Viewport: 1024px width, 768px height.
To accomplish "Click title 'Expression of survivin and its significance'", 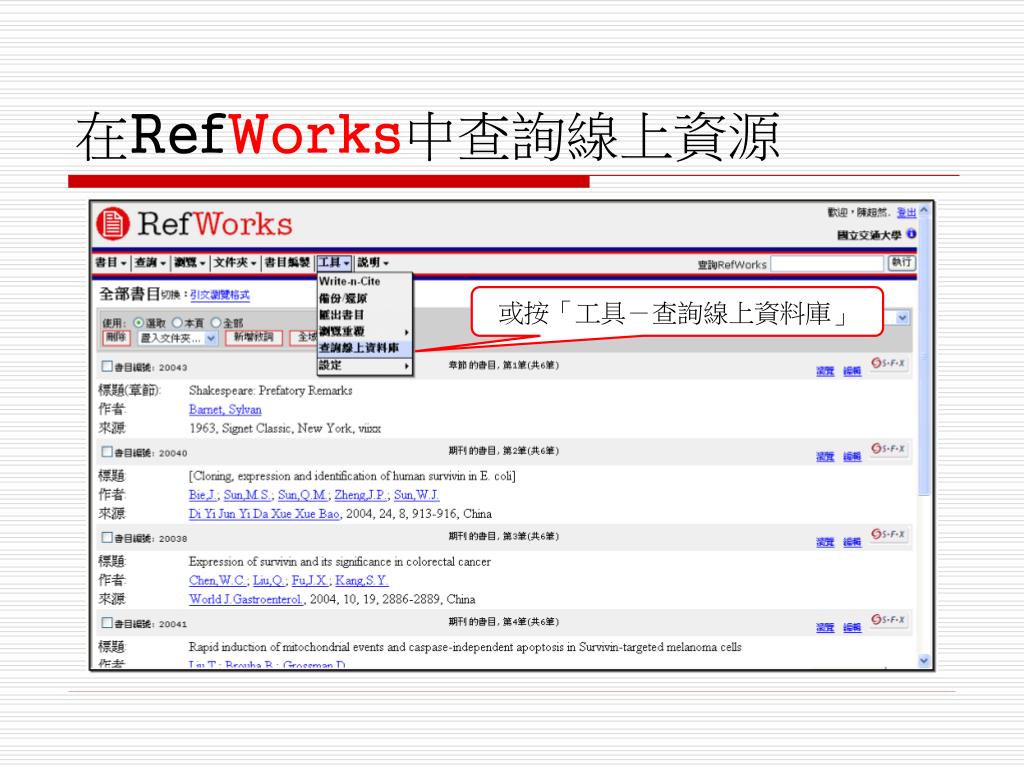I will point(340,562).
